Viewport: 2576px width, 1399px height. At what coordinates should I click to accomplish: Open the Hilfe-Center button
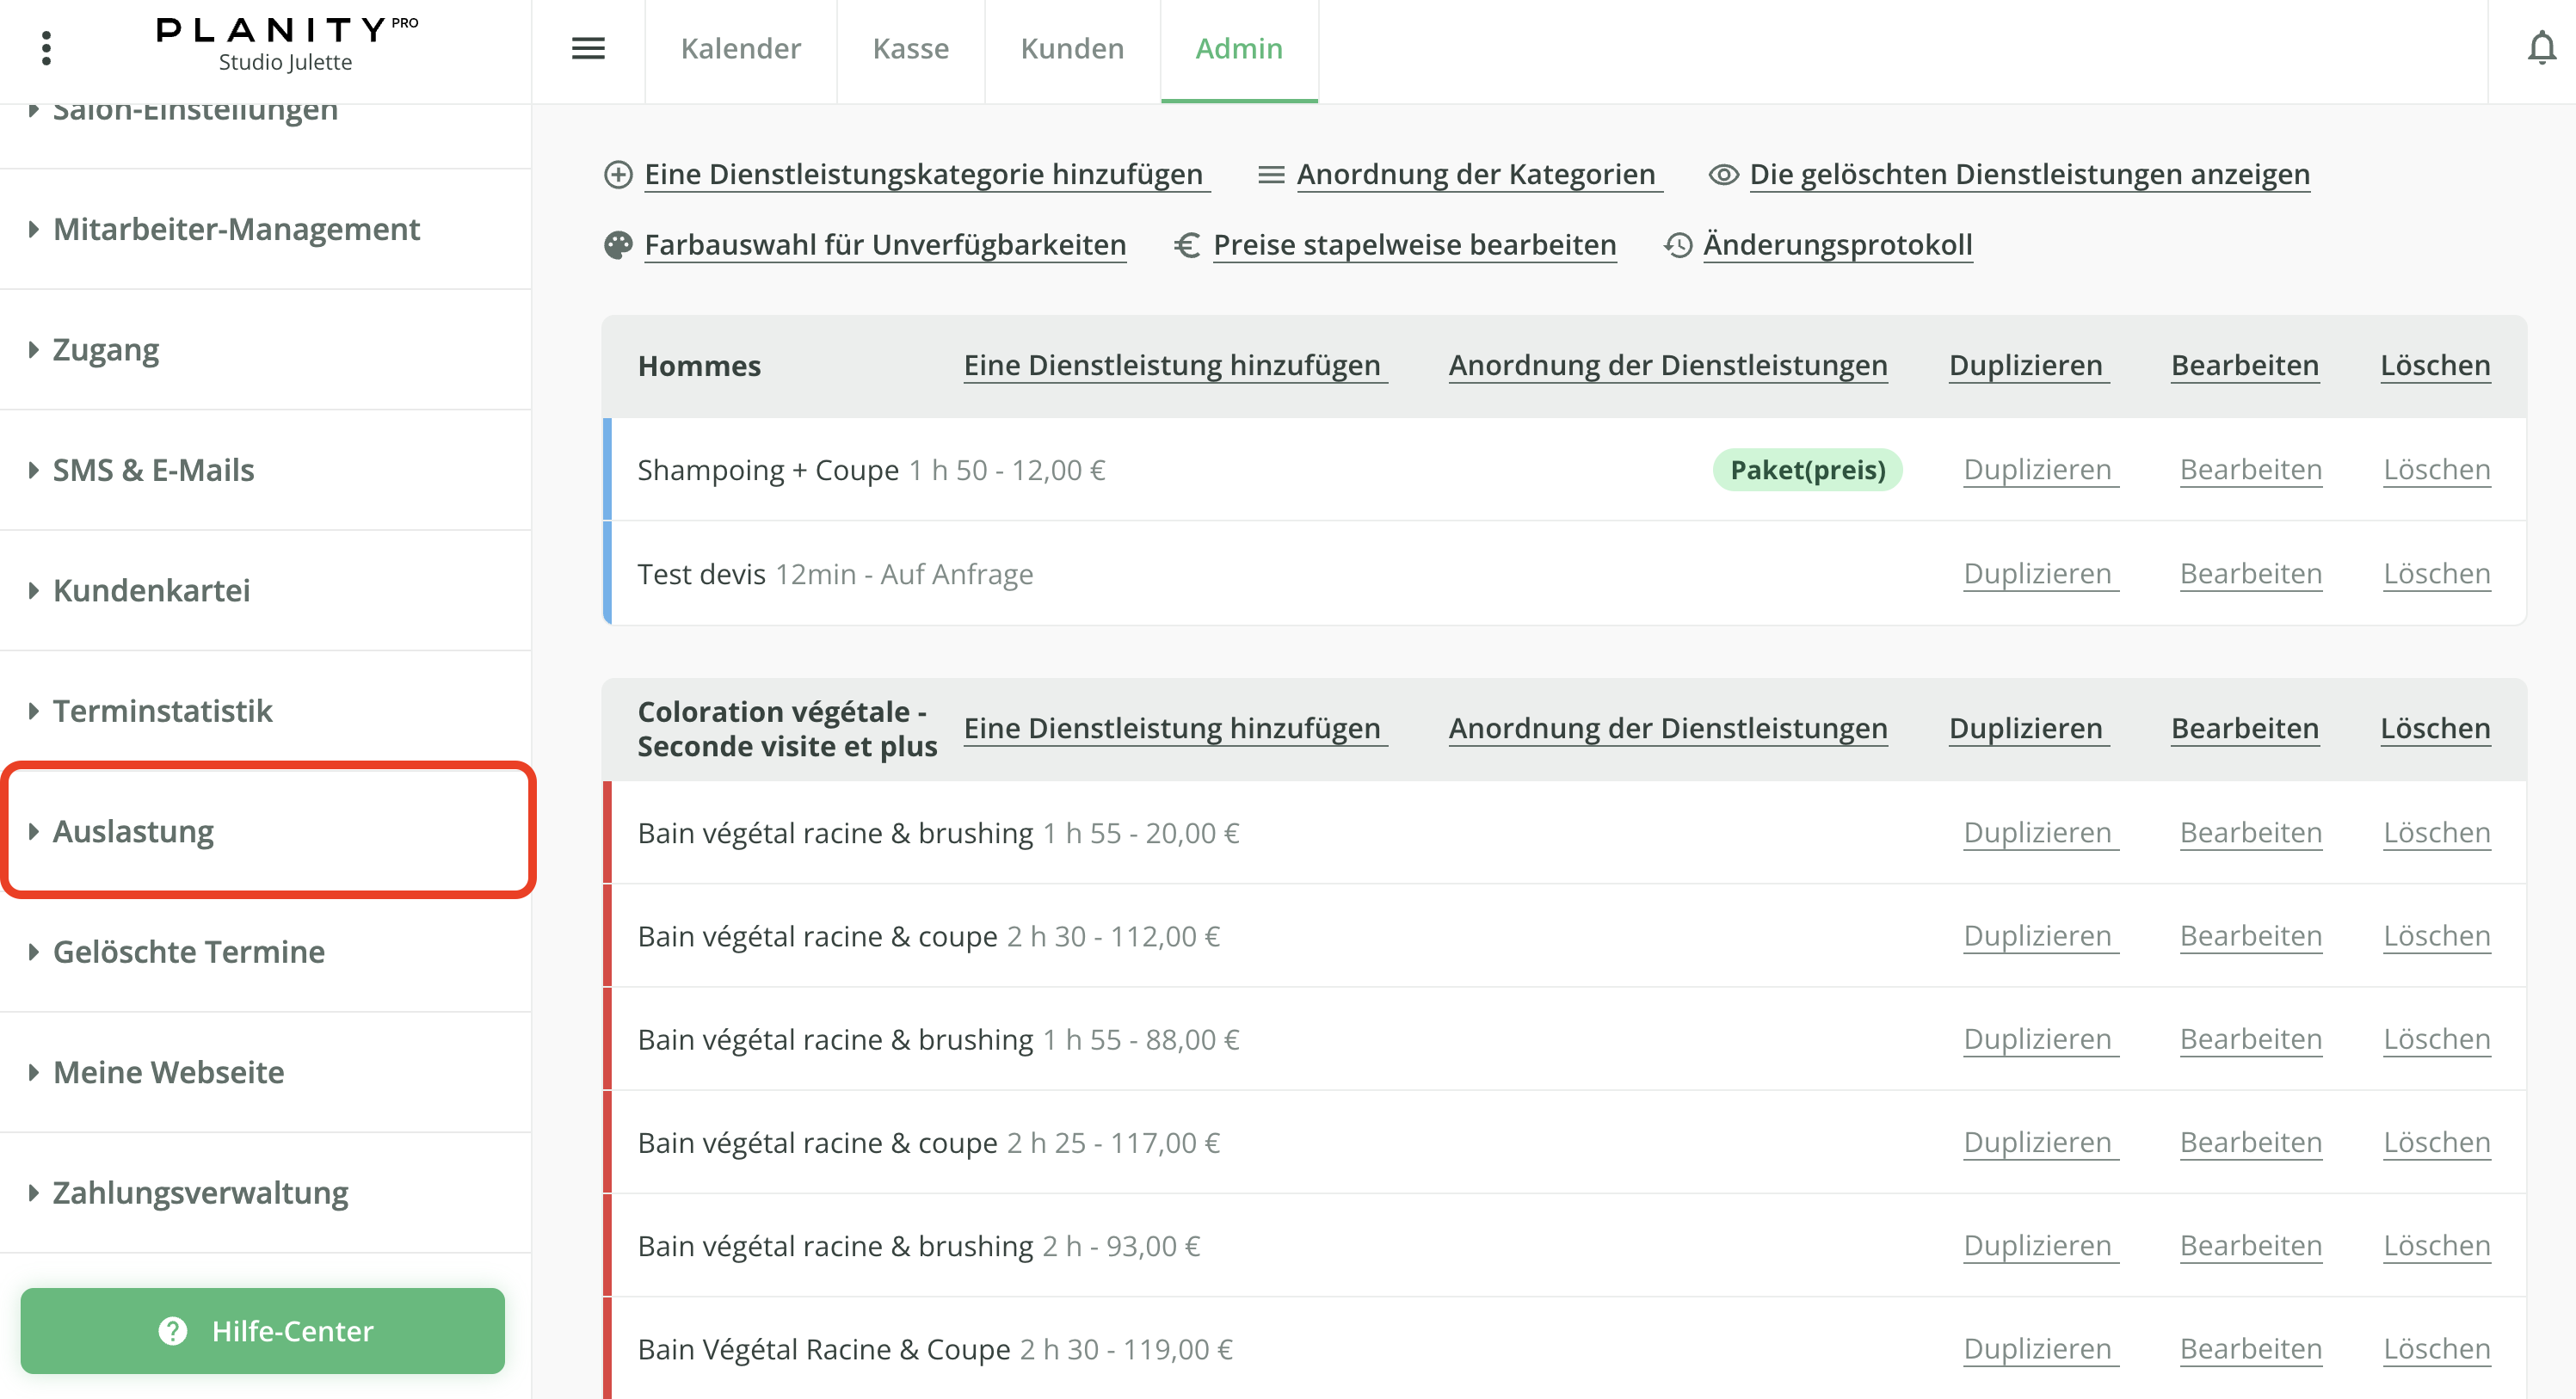coord(263,1330)
